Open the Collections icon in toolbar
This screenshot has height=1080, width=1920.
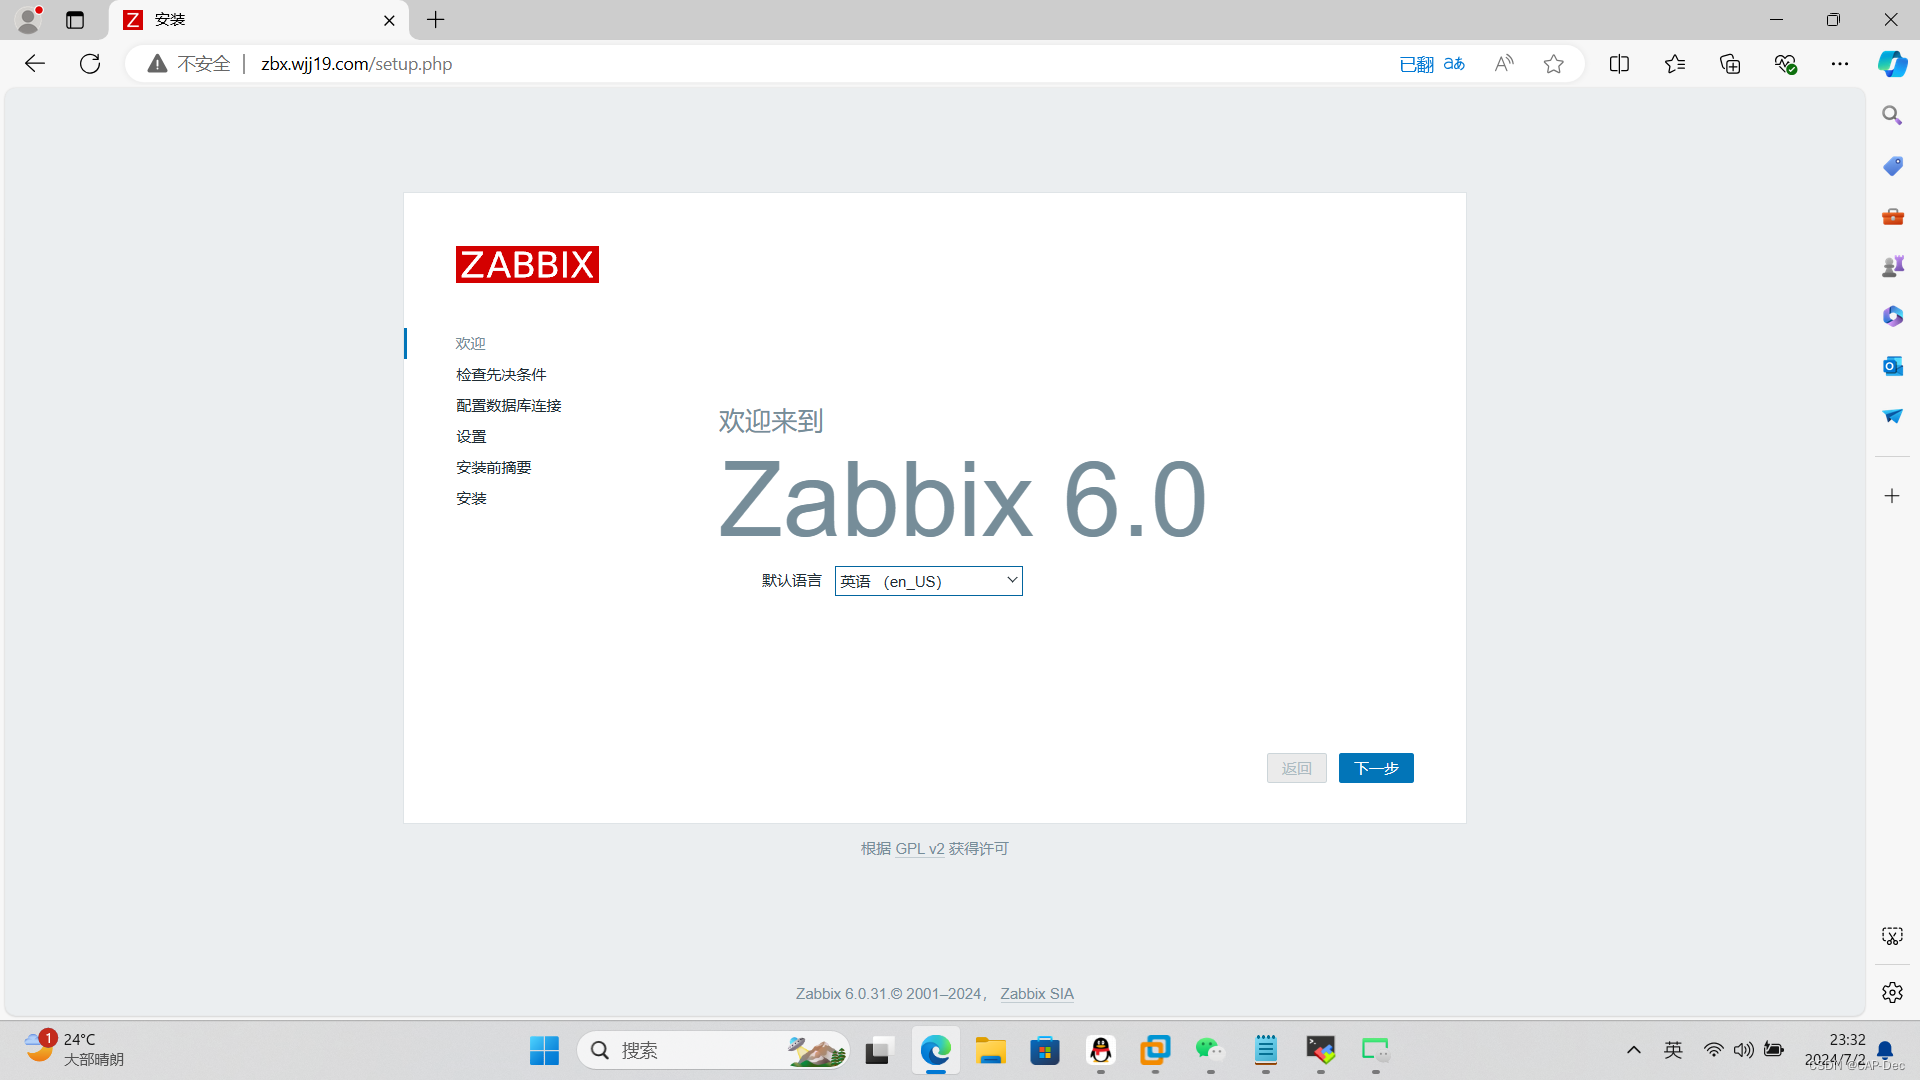point(1730,64)
